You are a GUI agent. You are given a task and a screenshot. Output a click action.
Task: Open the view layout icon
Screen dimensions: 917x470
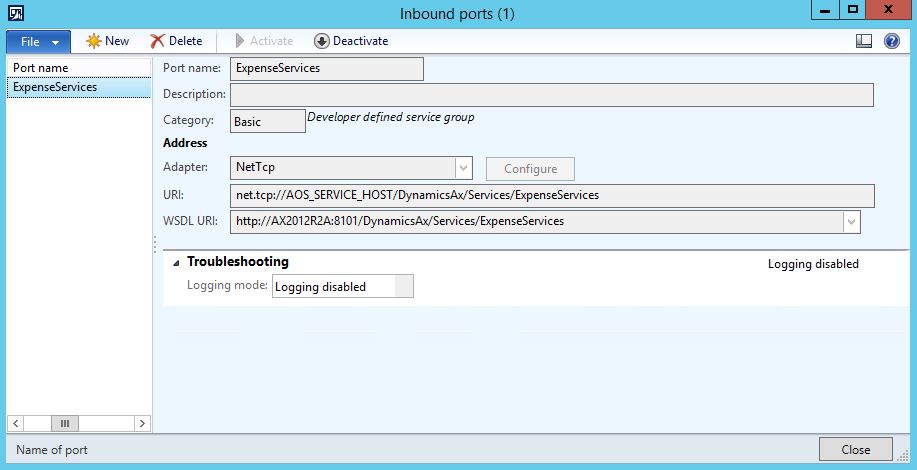864,41
